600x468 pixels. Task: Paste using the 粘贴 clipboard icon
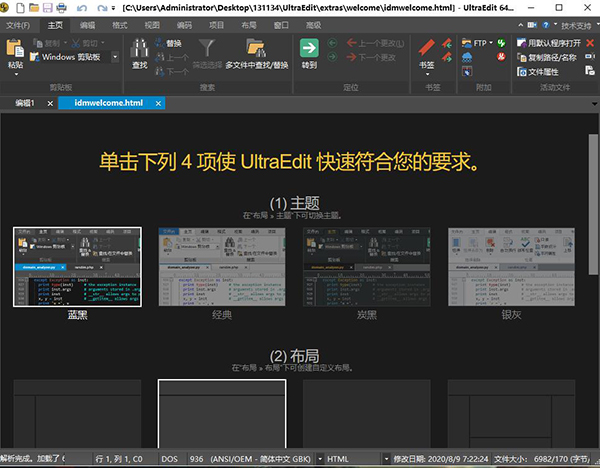click(15, 49)
